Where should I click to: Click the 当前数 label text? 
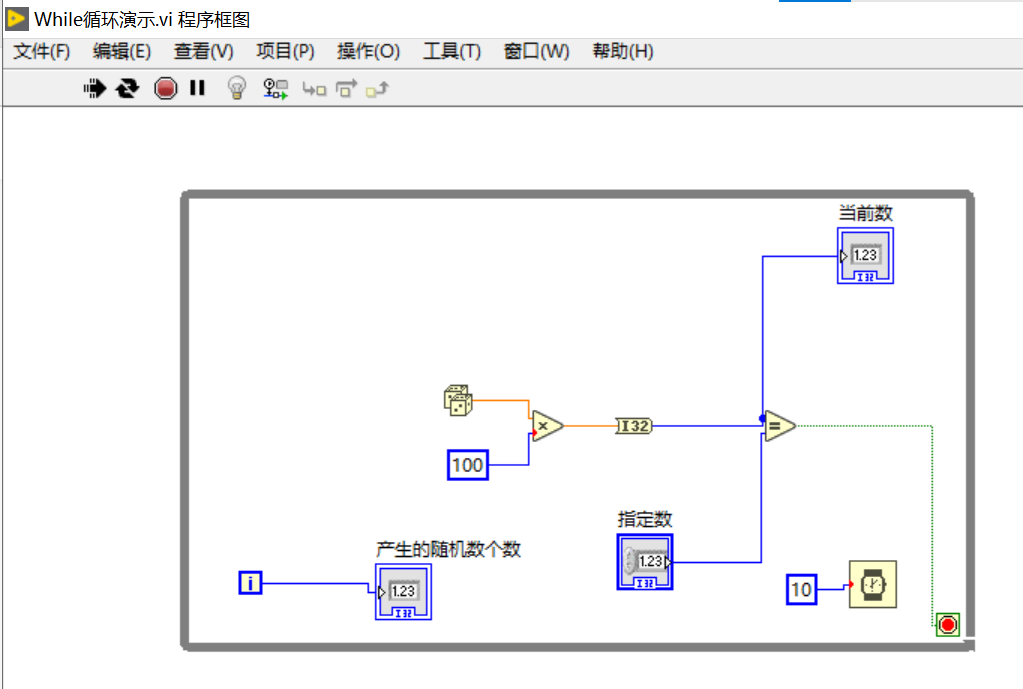[x=866, y=213]
